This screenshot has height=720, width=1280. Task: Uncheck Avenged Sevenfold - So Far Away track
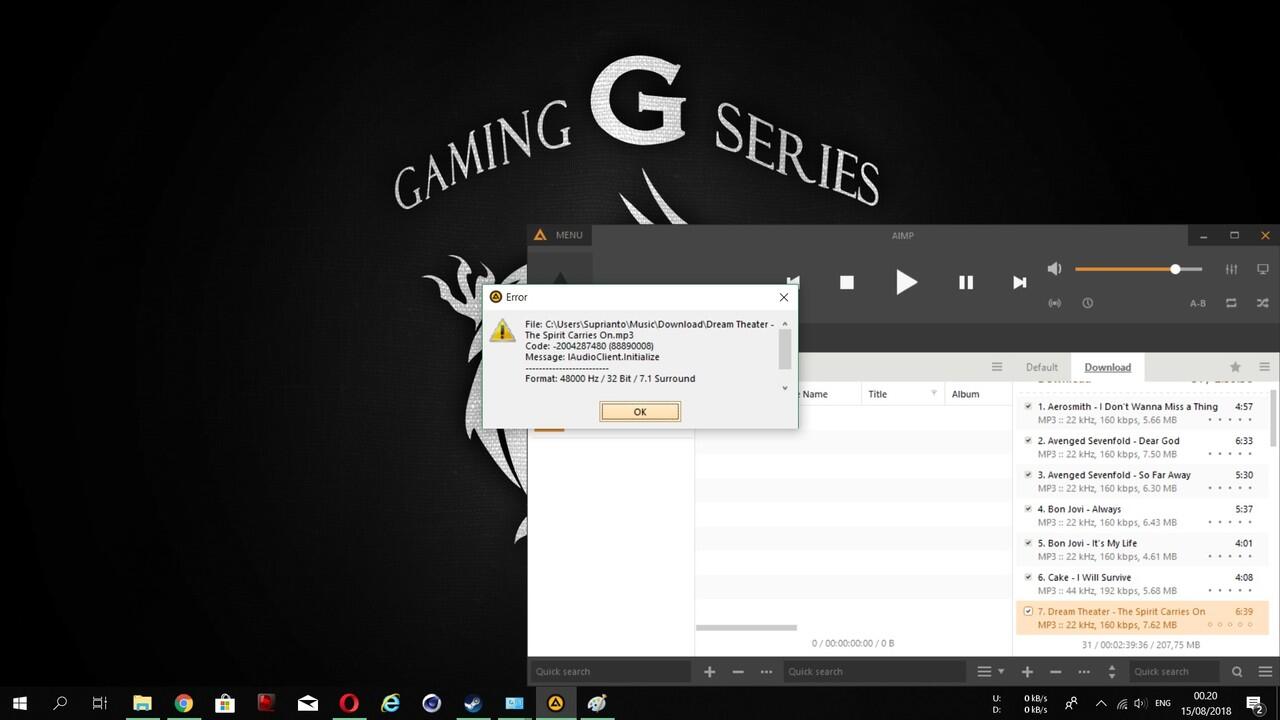tap(1028, 475)
